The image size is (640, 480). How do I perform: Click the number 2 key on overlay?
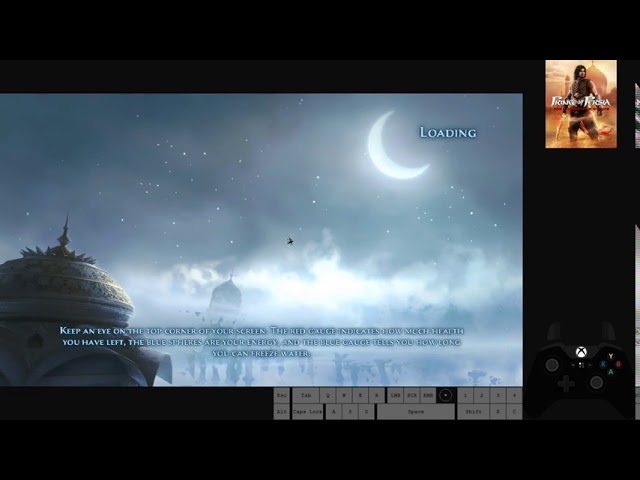coord(482,395)
